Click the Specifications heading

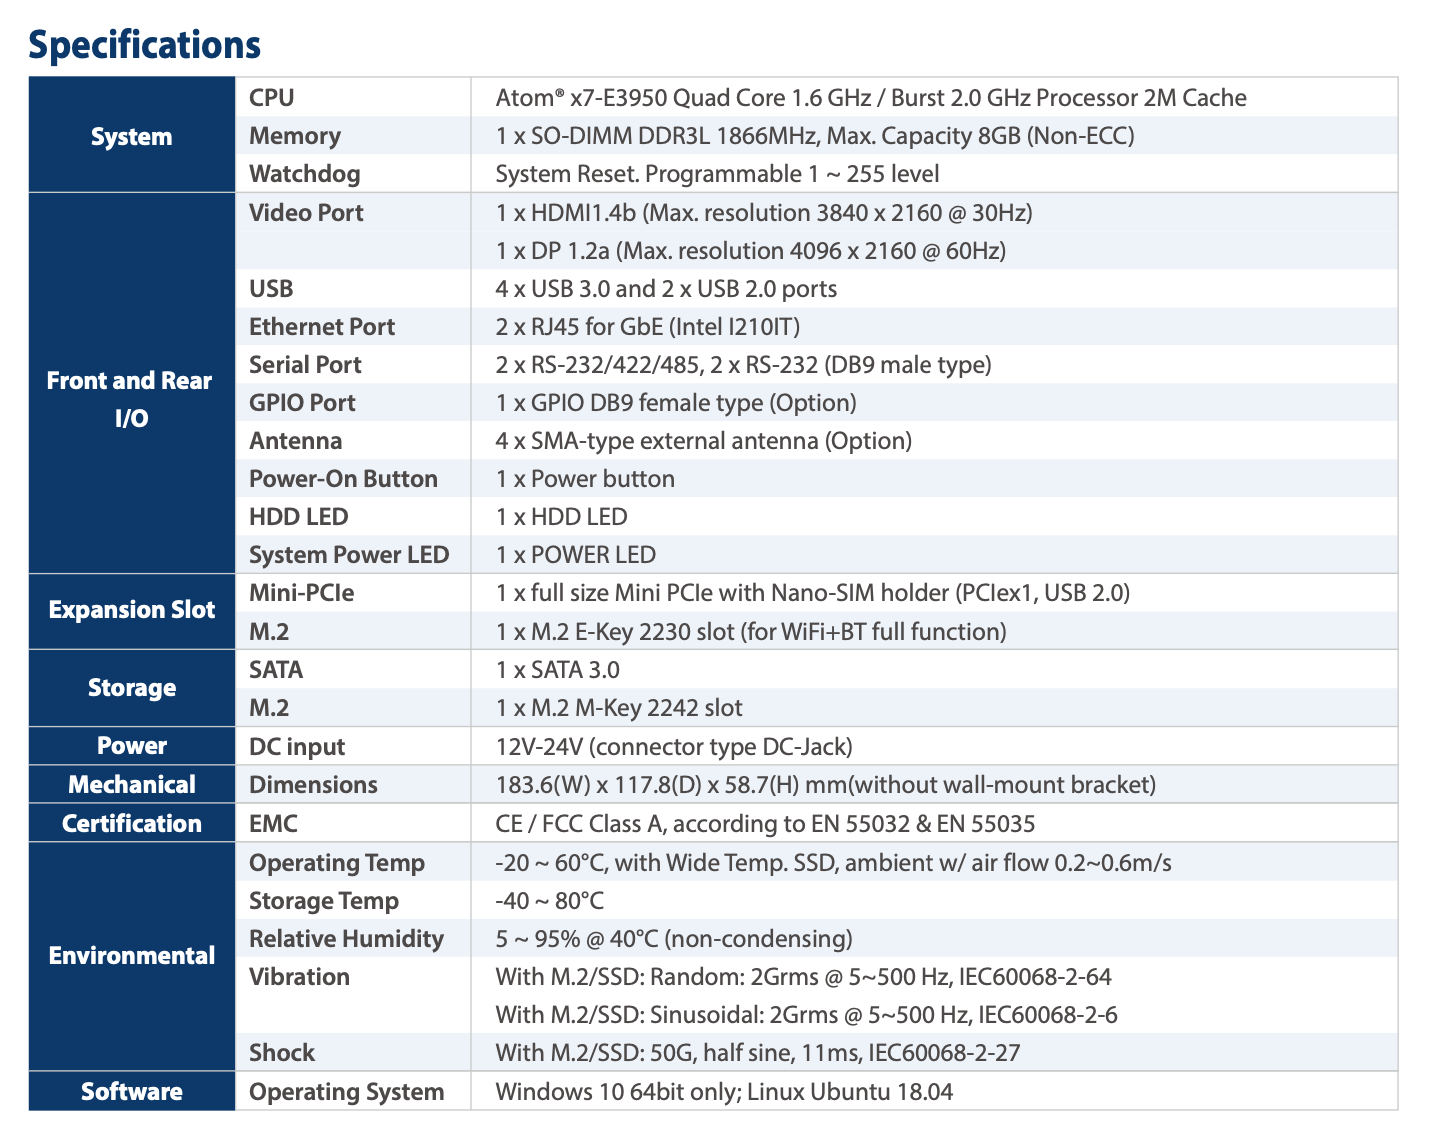point(144,45)
